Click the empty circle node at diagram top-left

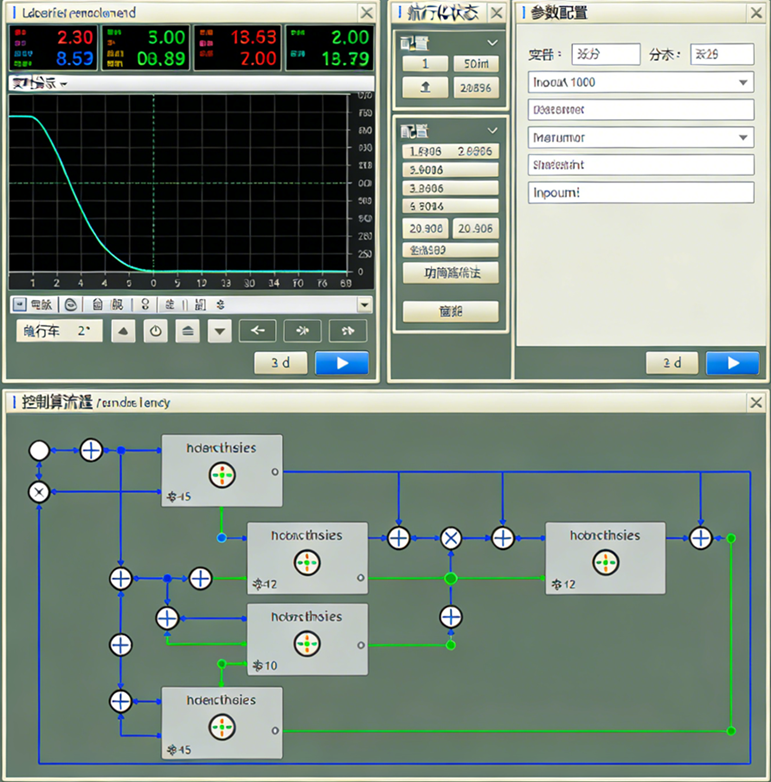38,450
